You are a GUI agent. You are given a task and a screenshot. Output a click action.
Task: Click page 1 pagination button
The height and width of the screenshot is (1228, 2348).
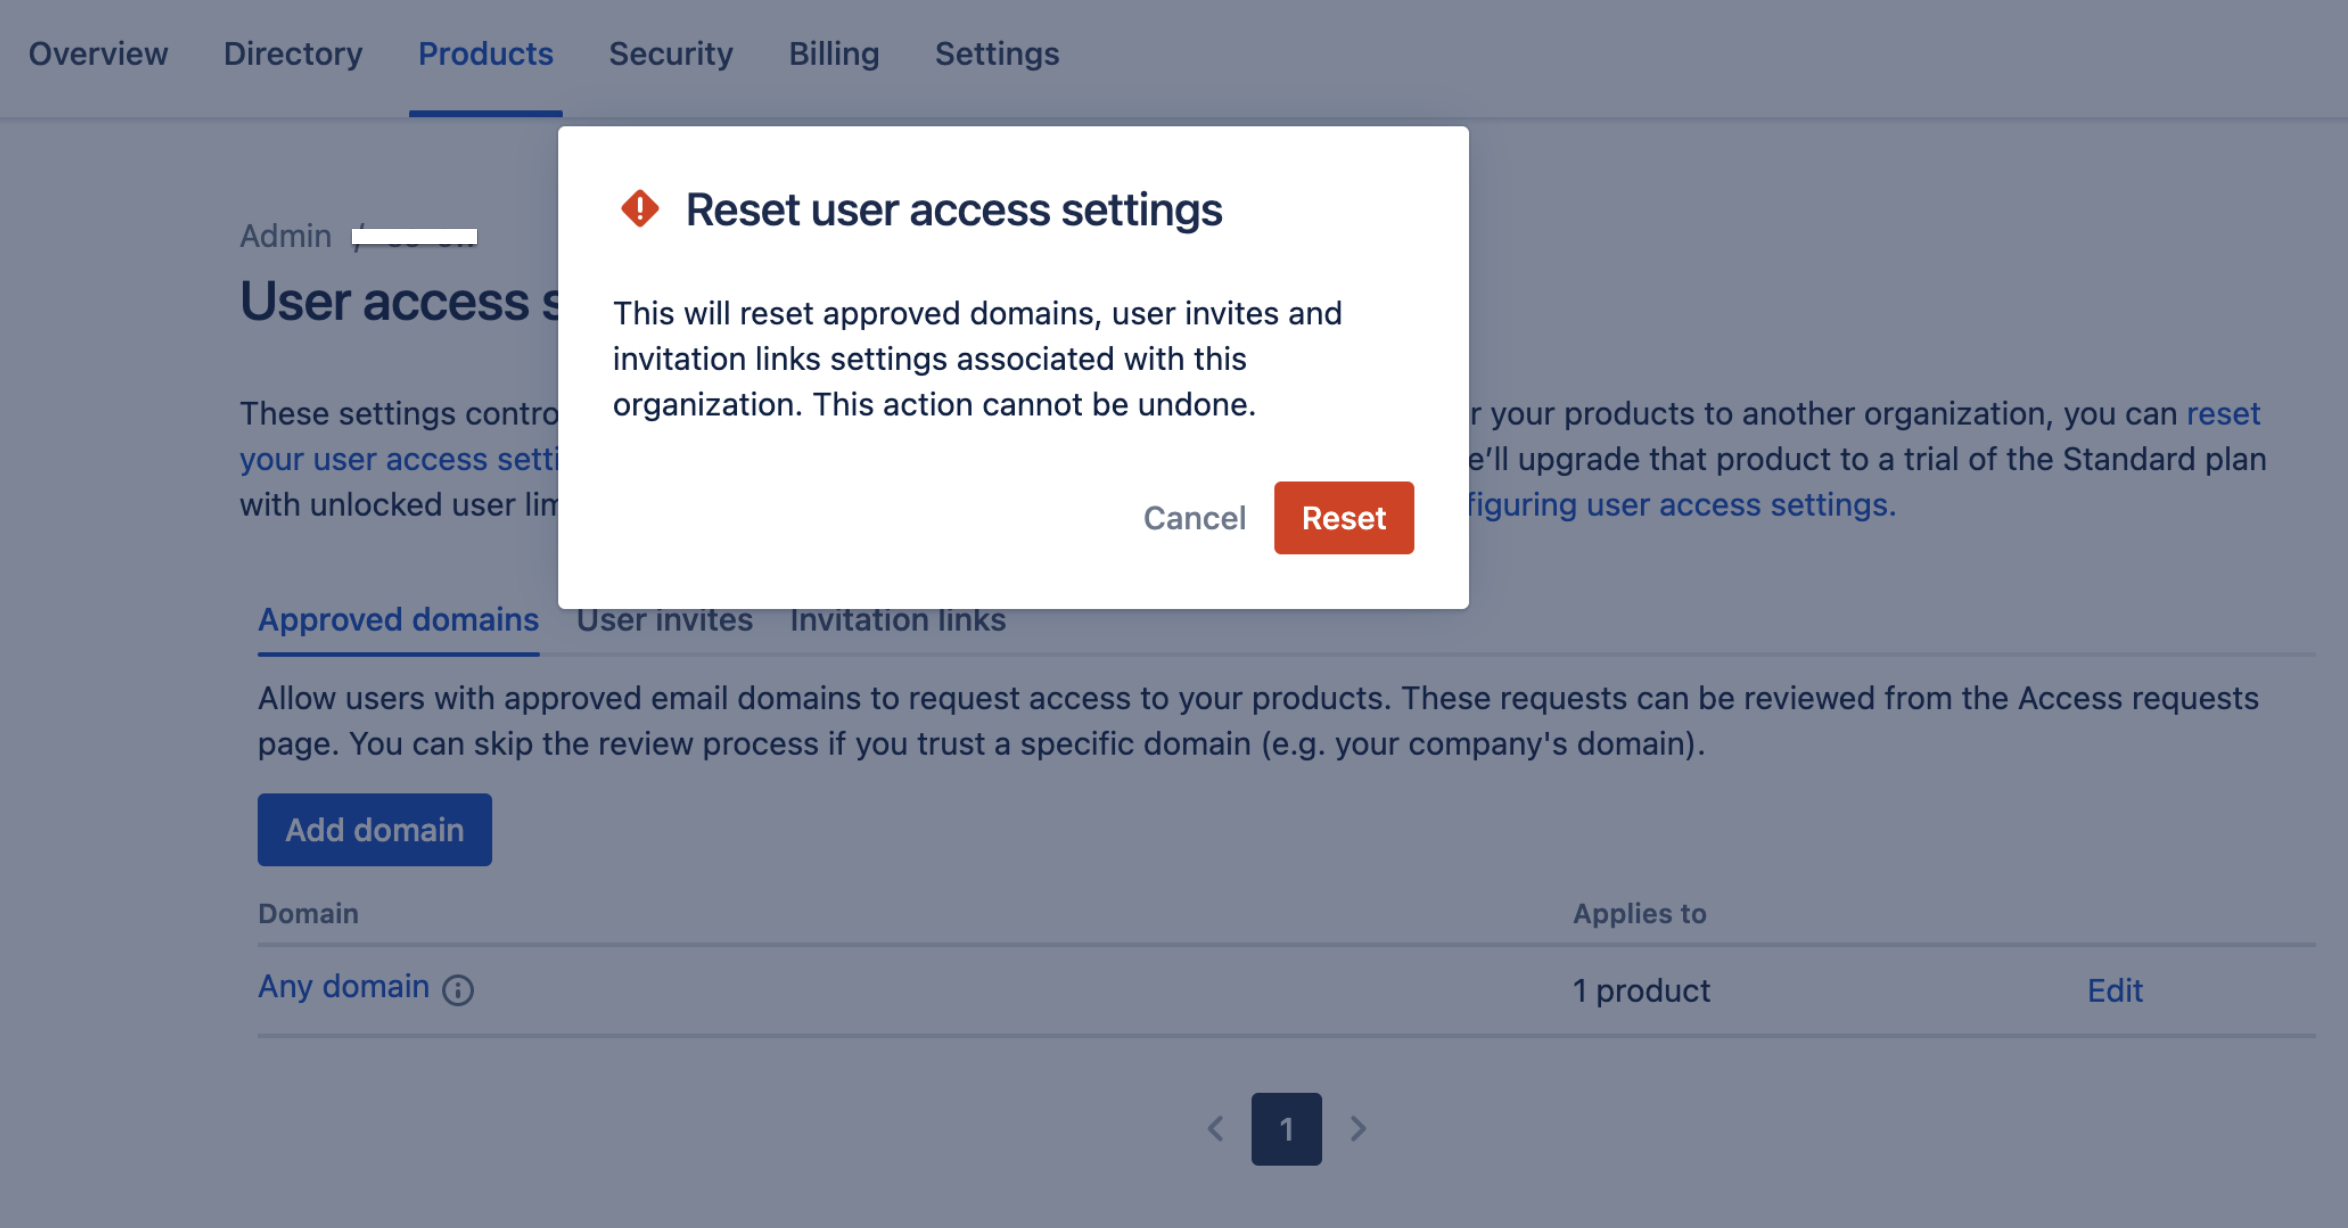point(1286,1129)
